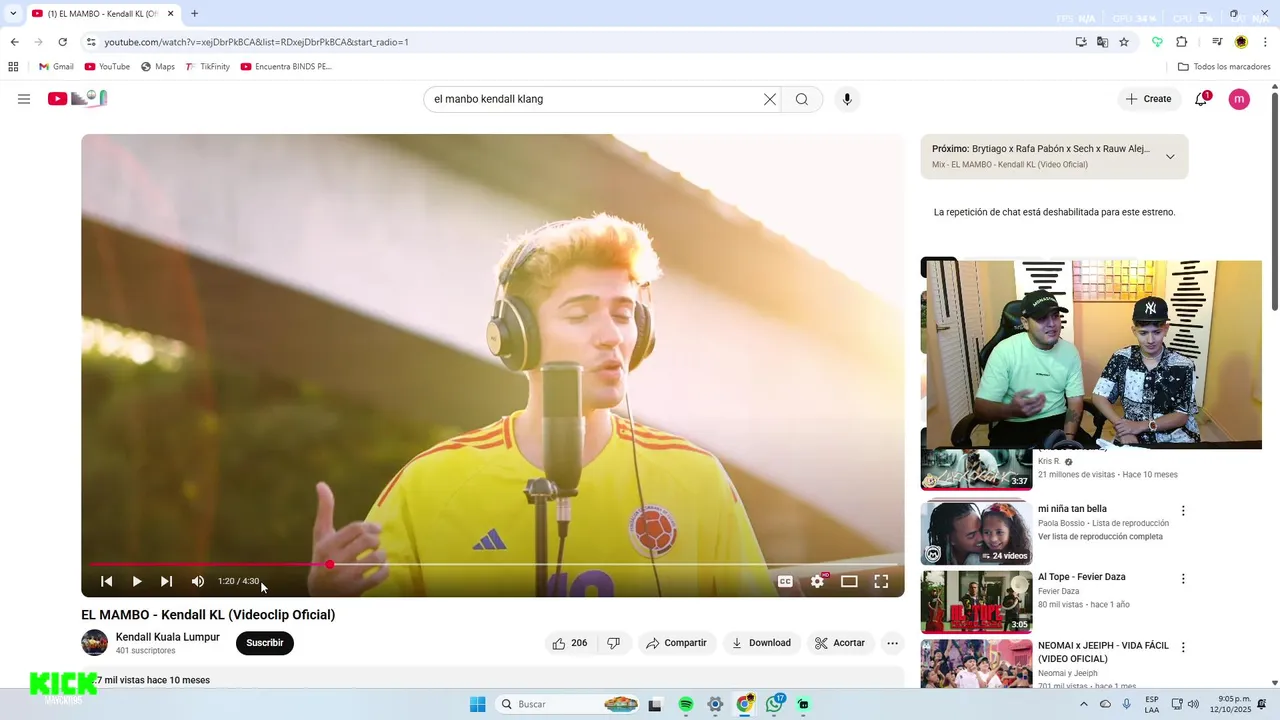Click 'Ver lista de reproducción completa'
The height and width of the screenshot is (720, 1280).
pos(1100,537)
